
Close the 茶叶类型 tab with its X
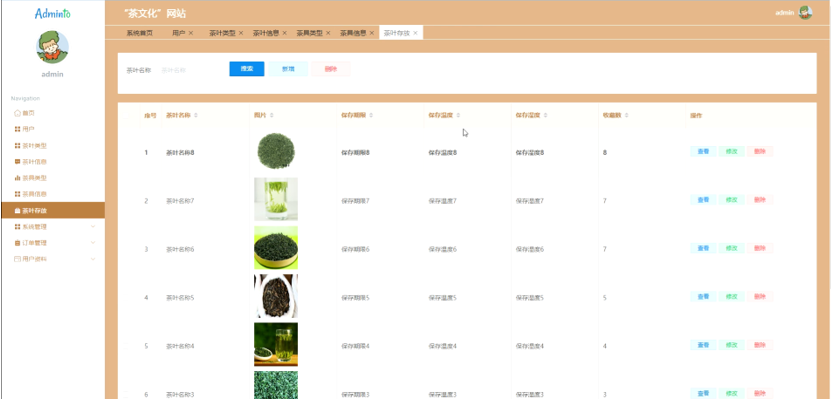coord(241,33)
